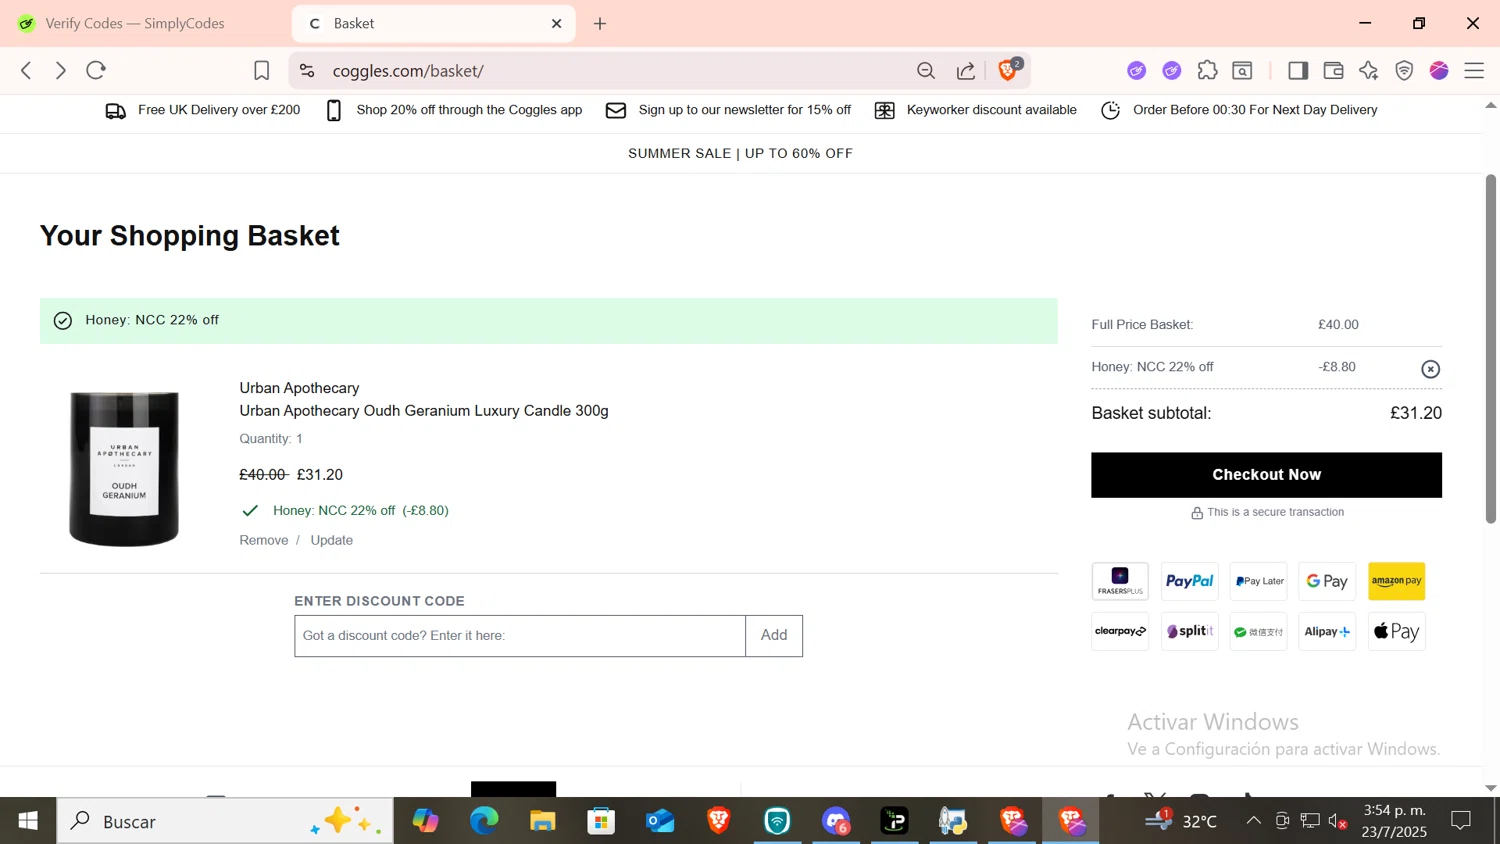Click the Buscar taskbar search box
1500x844 pixels.
click(225, 821)
